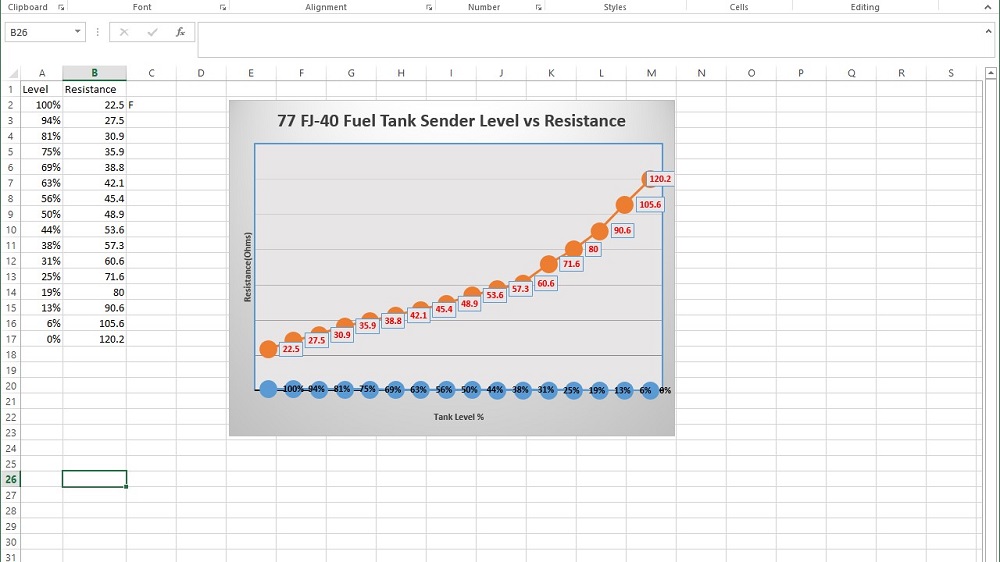The height and width of the screenshot is (562, 1000).
Task: Open the Clipboard group dialog launcher
Action: tap(61, 7)
